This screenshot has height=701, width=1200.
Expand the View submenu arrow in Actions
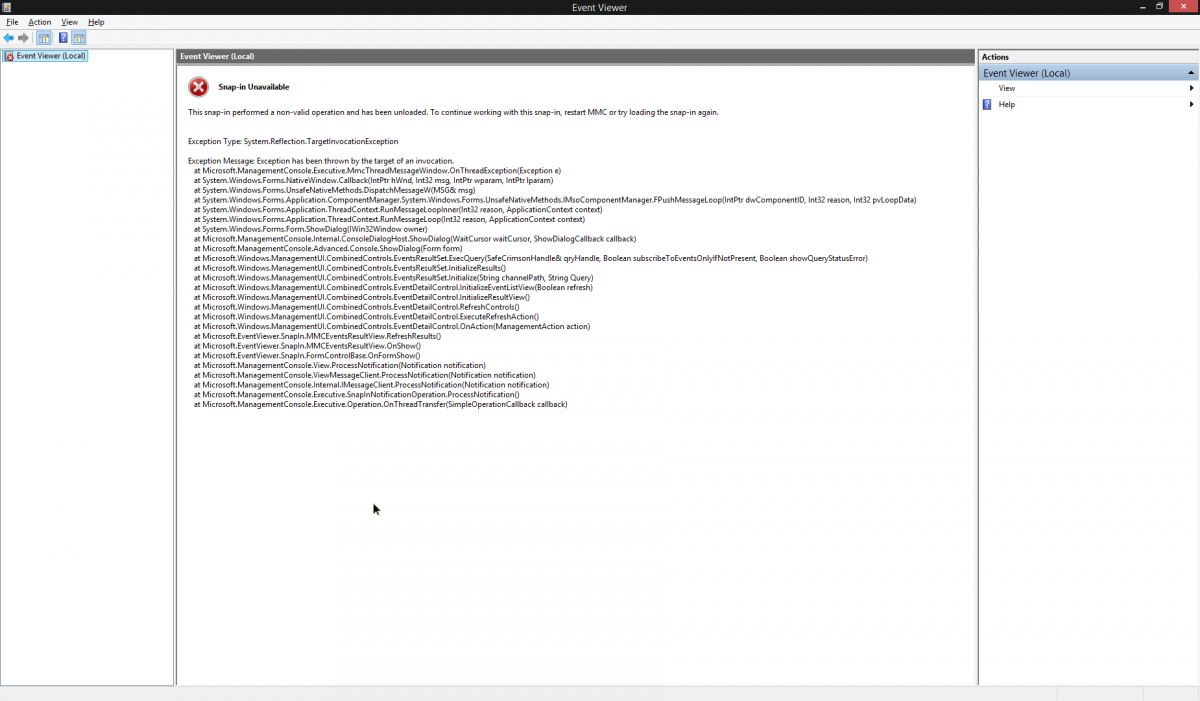1191,88
